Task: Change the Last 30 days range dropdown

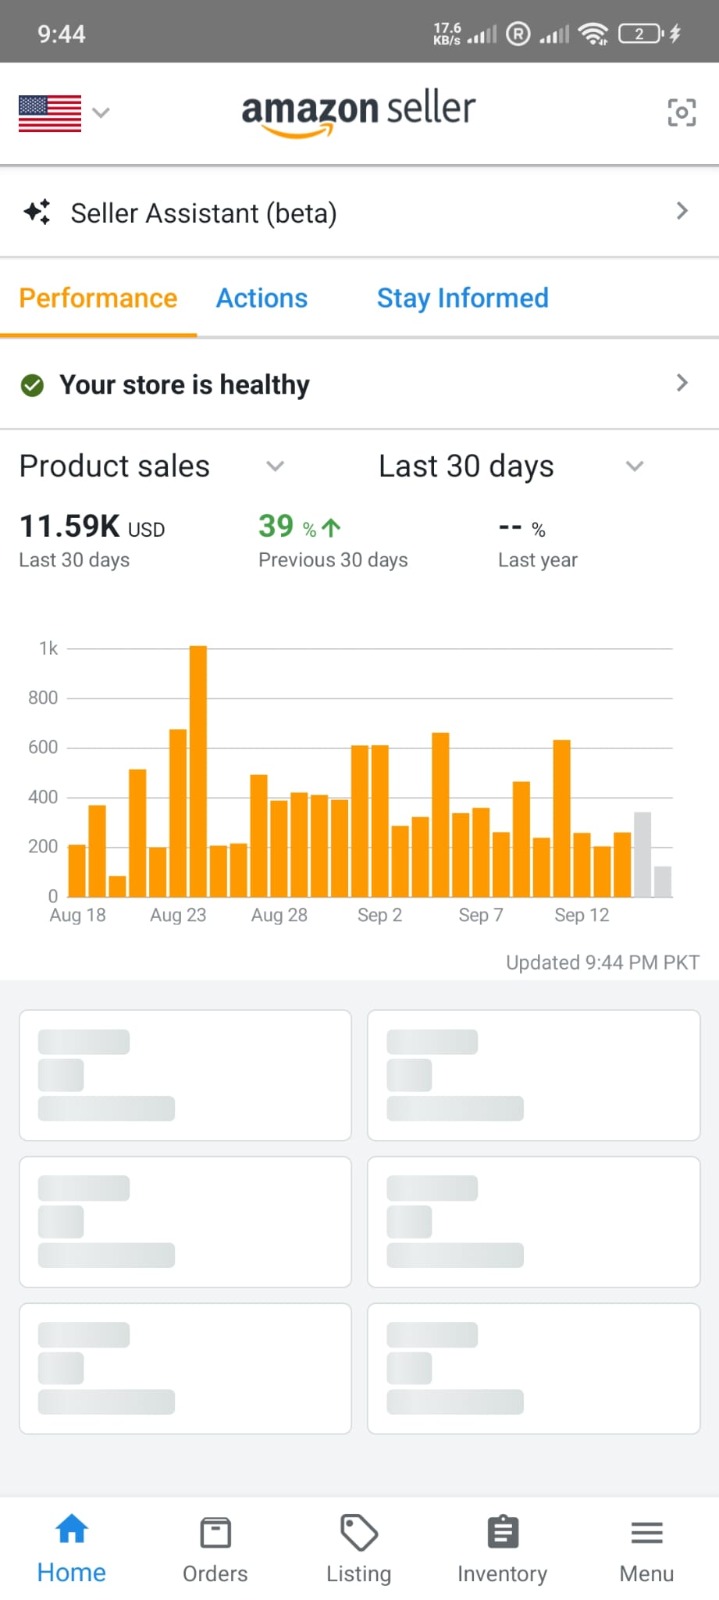Action: [634, 466]
